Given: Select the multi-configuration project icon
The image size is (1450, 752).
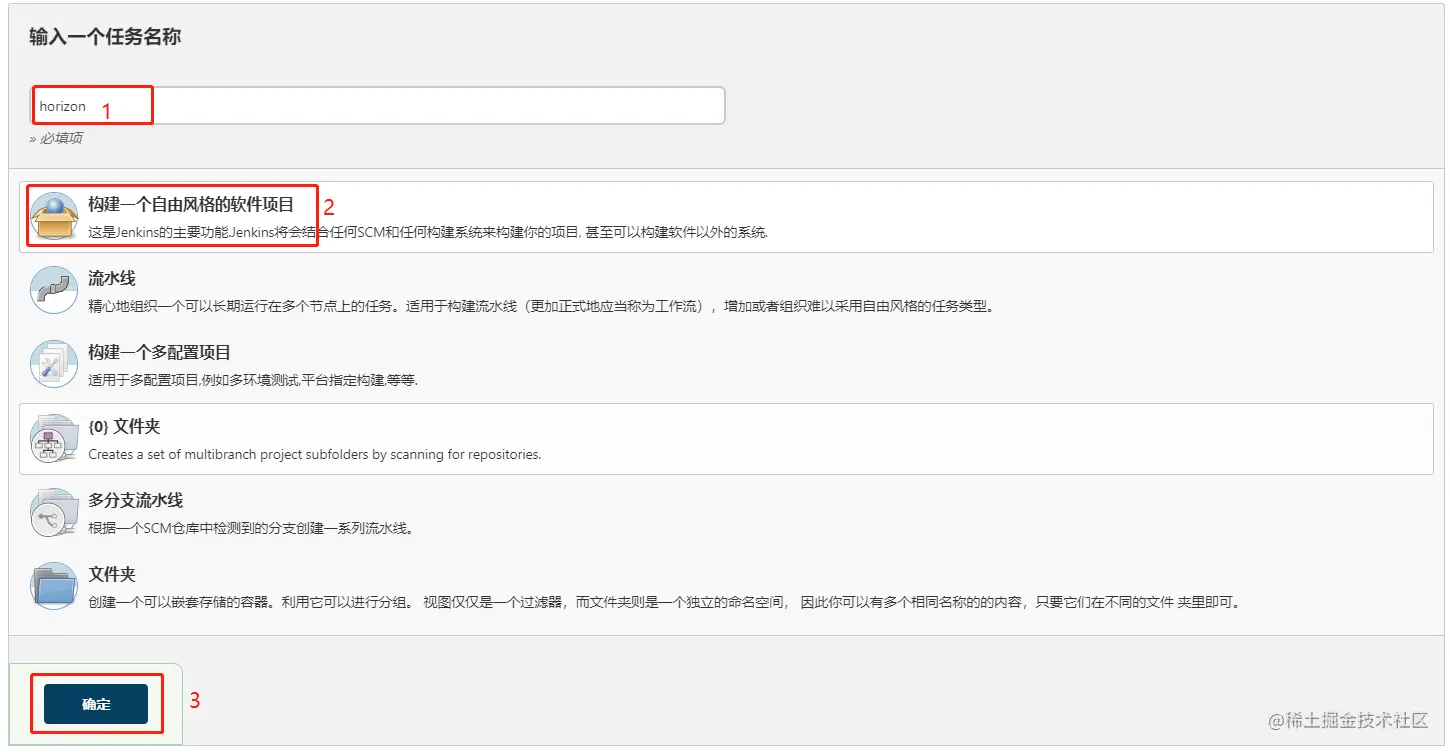Looking at the screenshot, I should click(x=54, y=364).
